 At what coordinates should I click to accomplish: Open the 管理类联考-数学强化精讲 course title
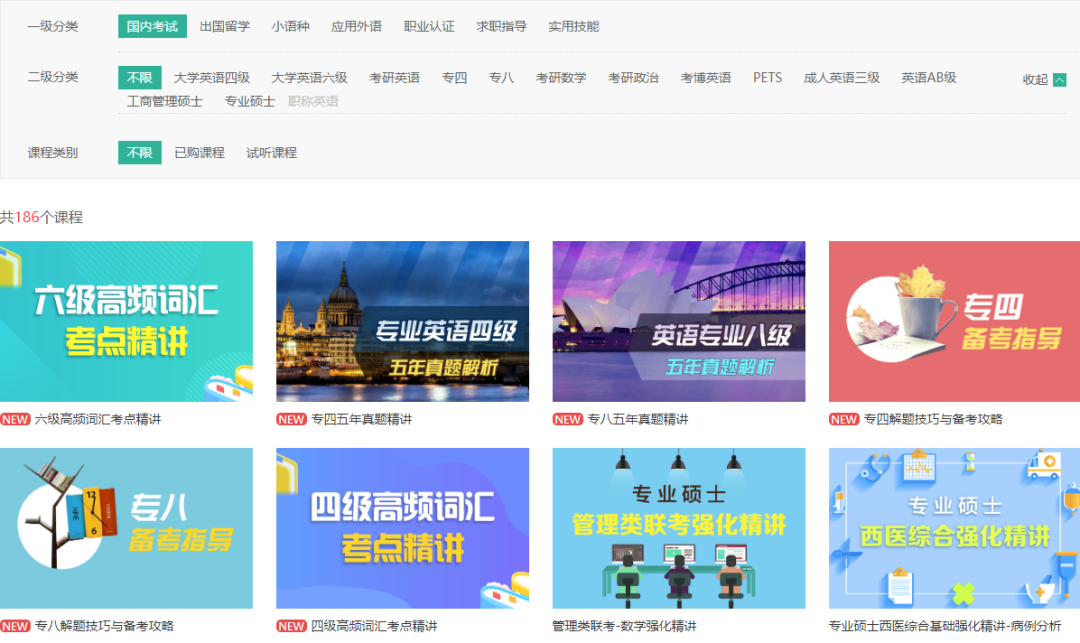tap(624, 627)
